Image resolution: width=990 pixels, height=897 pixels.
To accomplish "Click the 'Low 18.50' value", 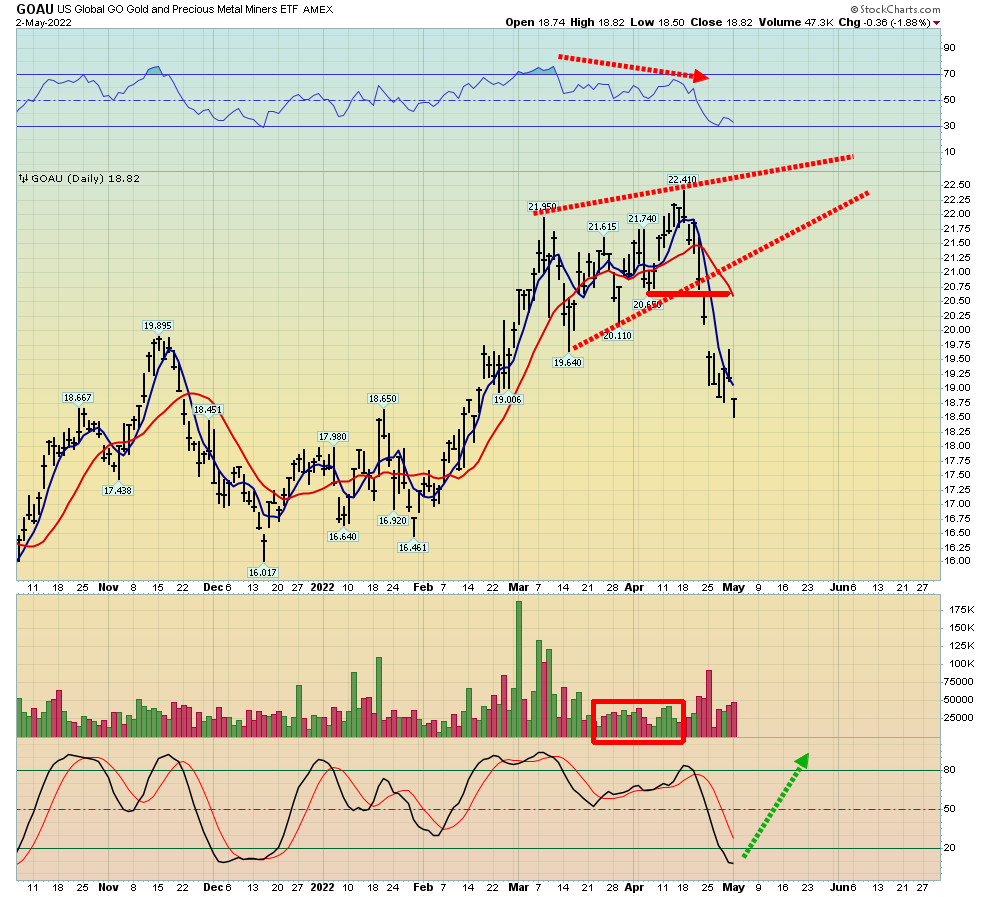I will point(657,22).
